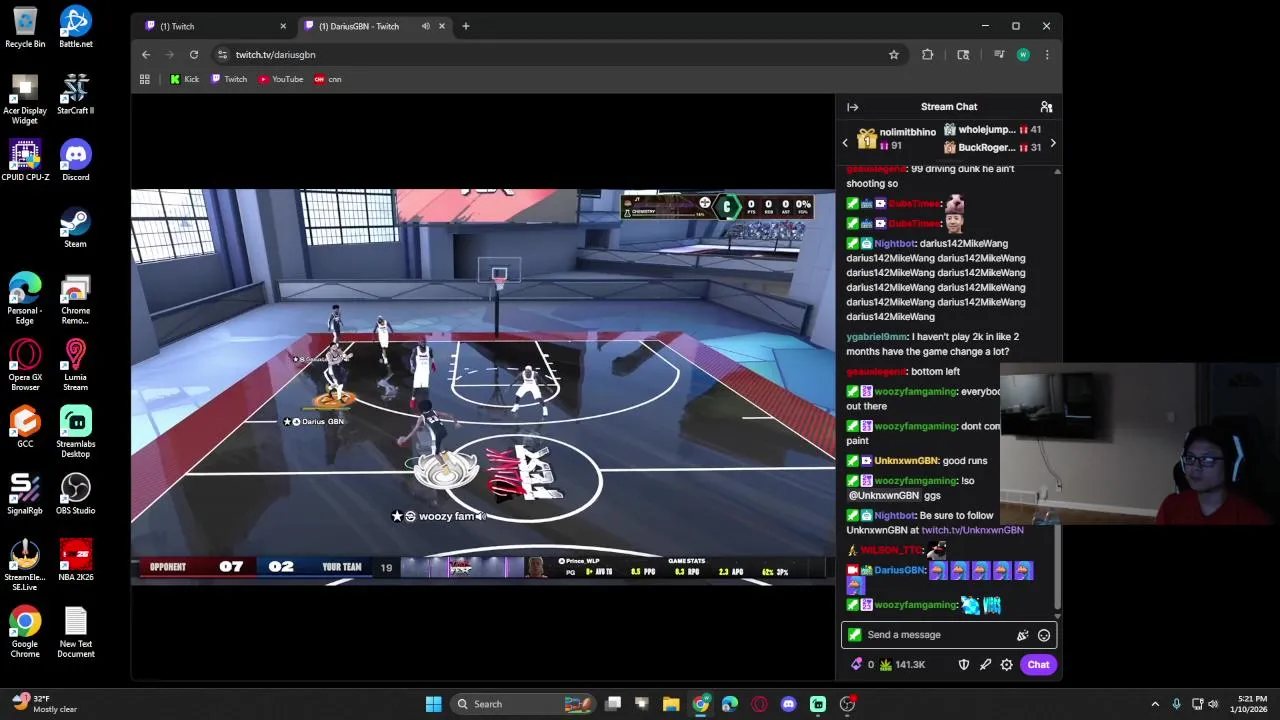View site information for twitch.tv

[222, 55]
